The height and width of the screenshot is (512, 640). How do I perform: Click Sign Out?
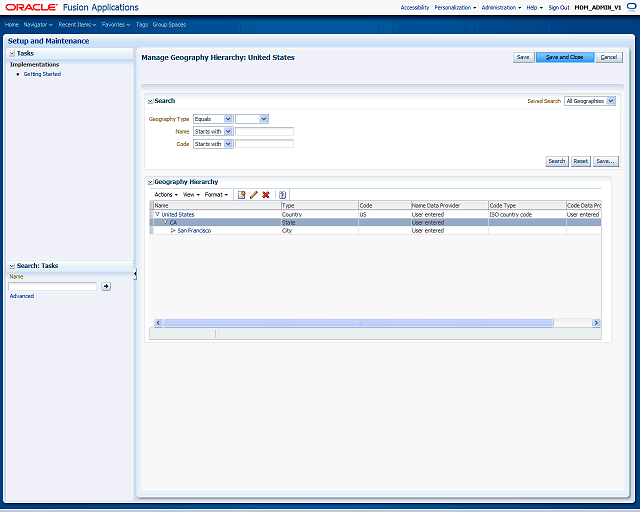(559, 7)
